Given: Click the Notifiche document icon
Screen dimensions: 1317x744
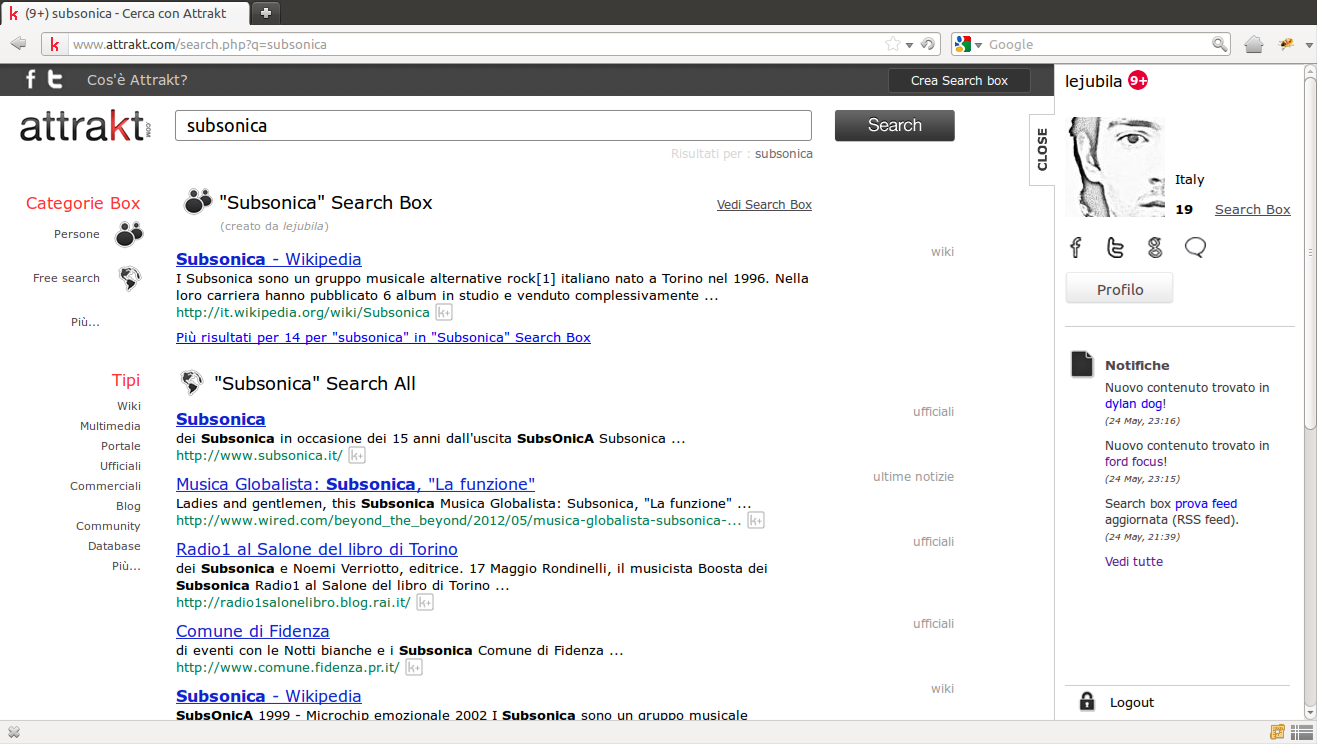Looking at the screenshot, I should (x=1082, y=364).
